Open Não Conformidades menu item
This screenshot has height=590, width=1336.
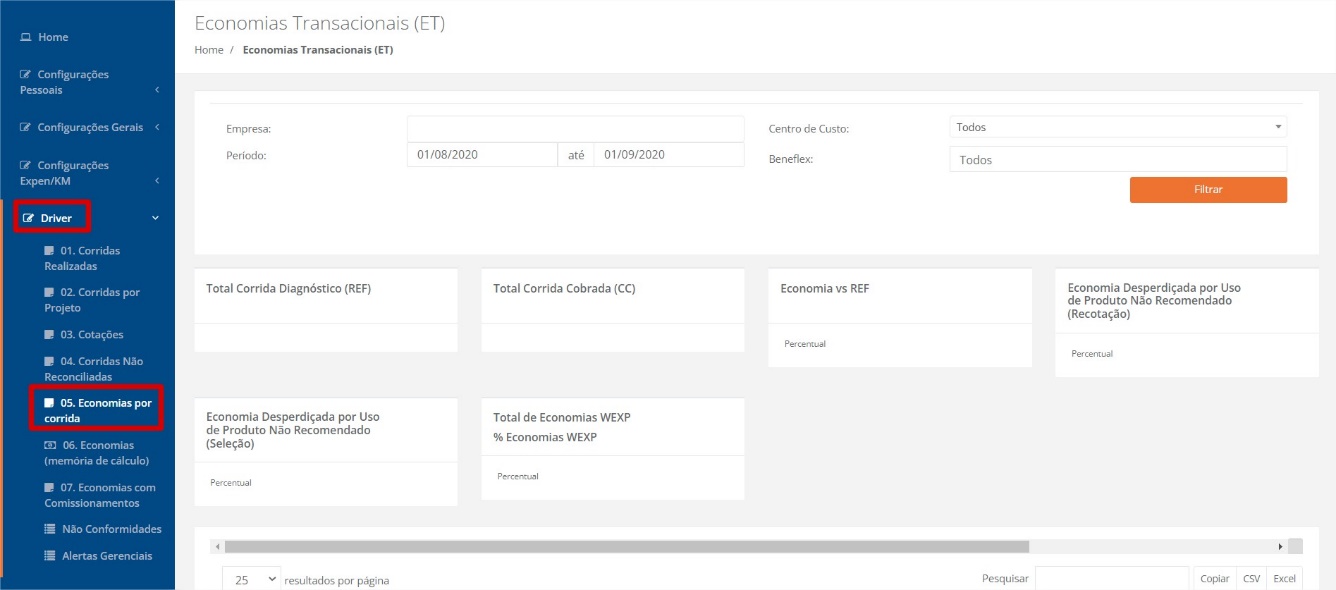click(x=103, y=529)
